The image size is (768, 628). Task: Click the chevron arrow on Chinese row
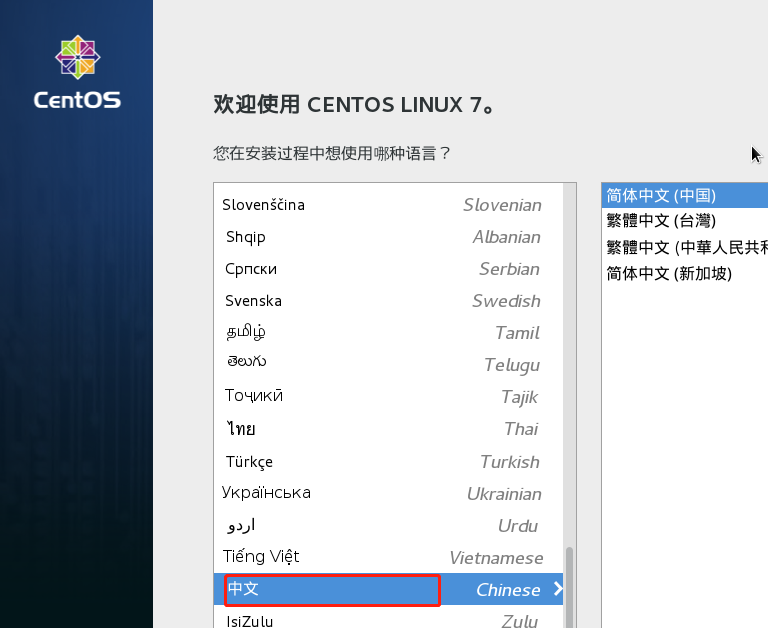click(557, 589)
